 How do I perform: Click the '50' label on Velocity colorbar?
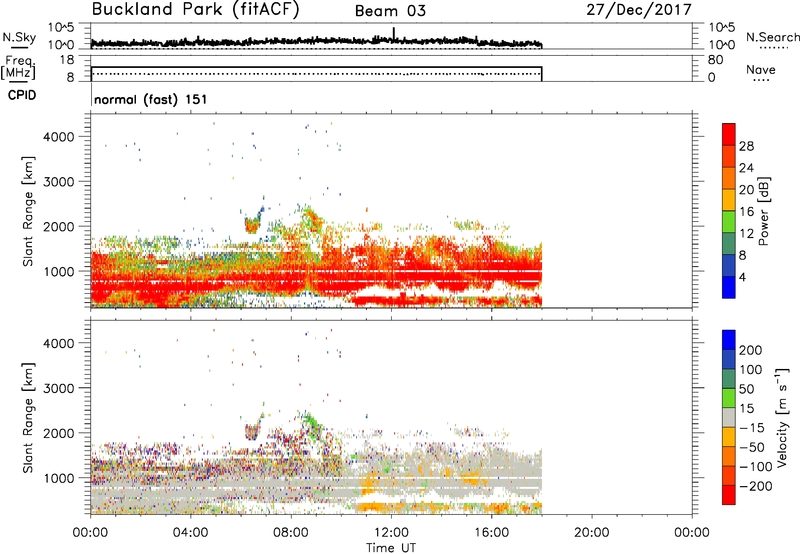(x=746, y=389)
